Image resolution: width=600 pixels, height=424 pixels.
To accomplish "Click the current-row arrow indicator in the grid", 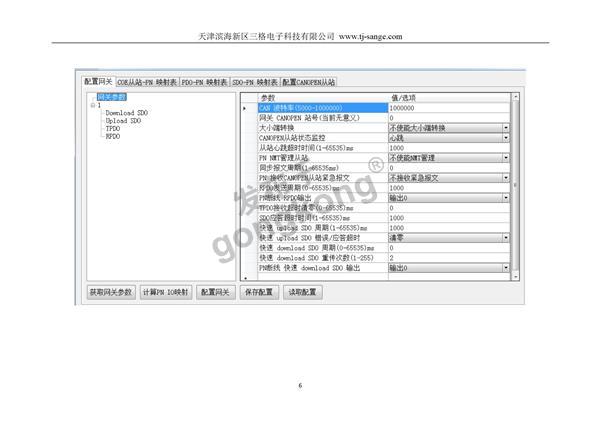I will coord(245,108).
